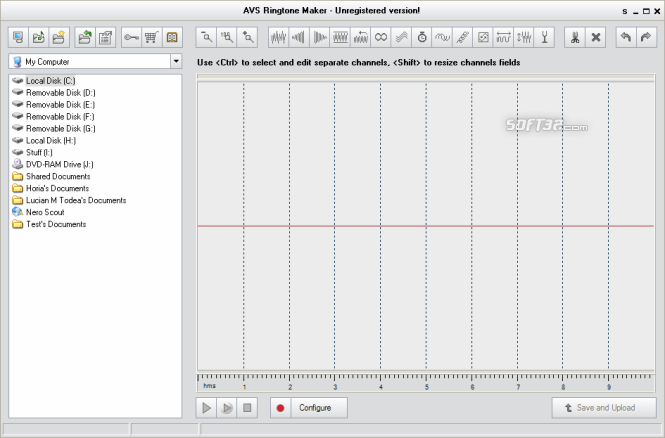The width and height of the screenshot is (665, 438).
Task: Redo with the right curved arrow
Action: pos(646,37)
